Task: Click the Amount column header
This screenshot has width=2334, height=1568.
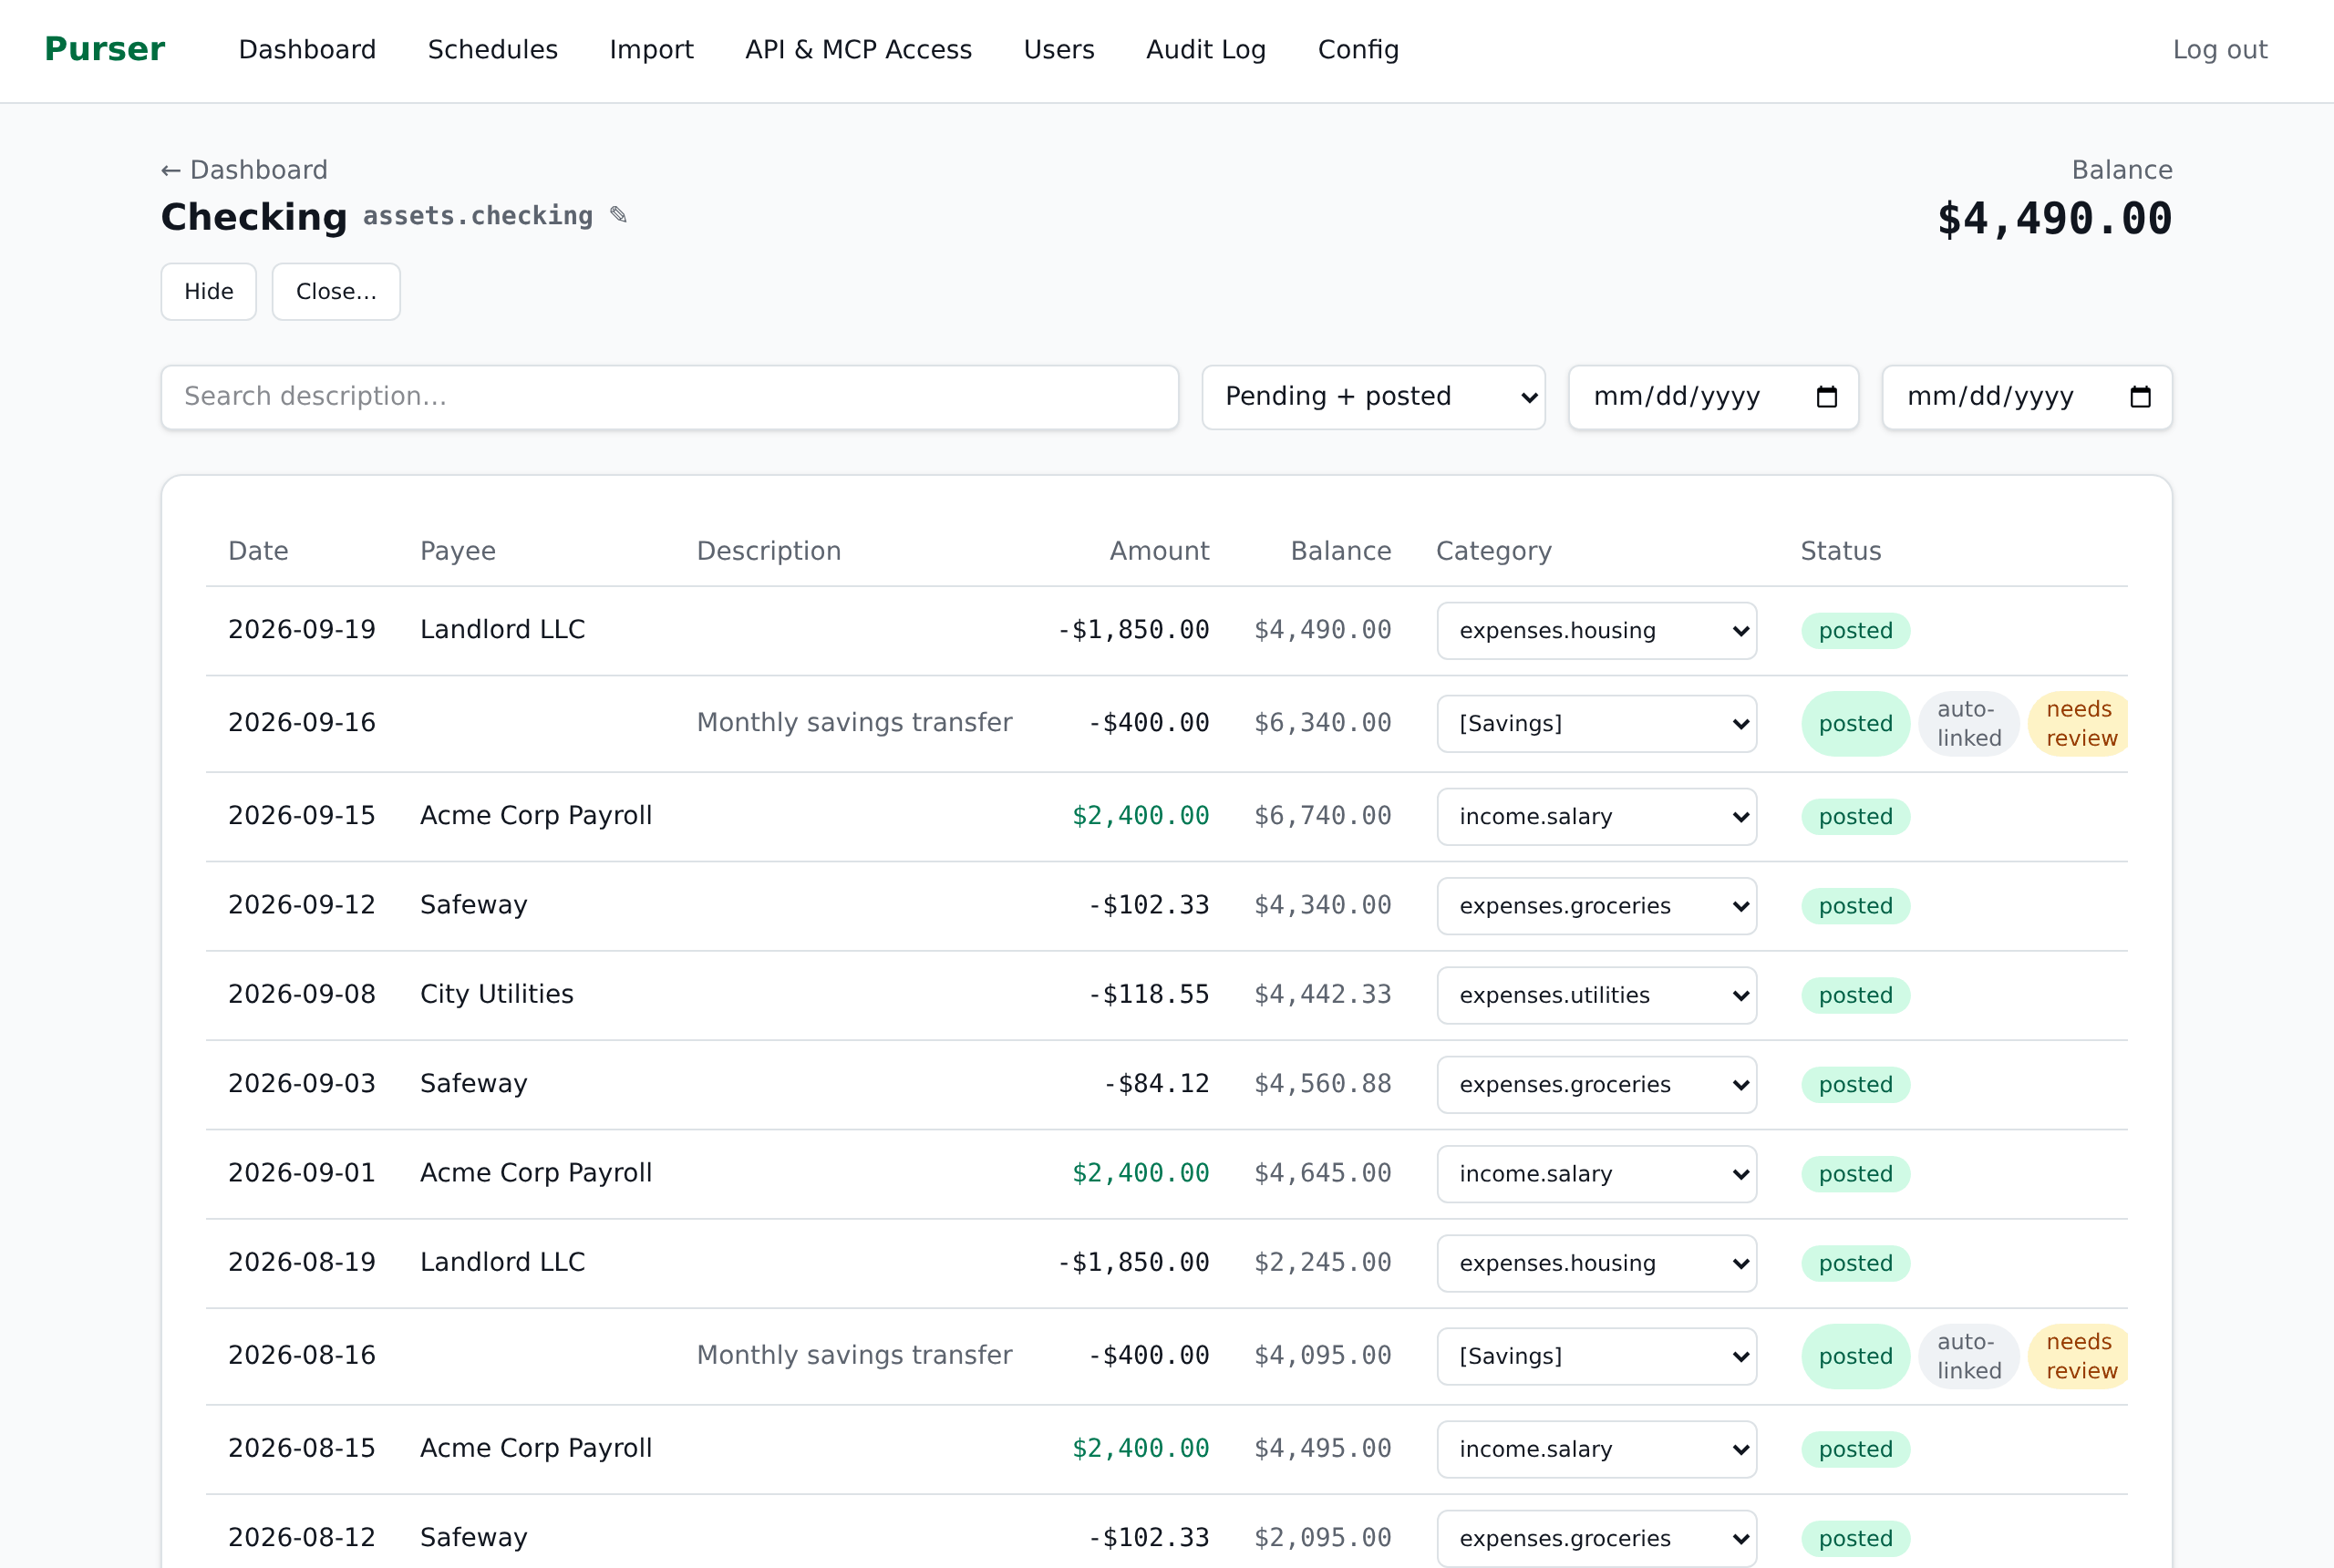Action: 1159,551
